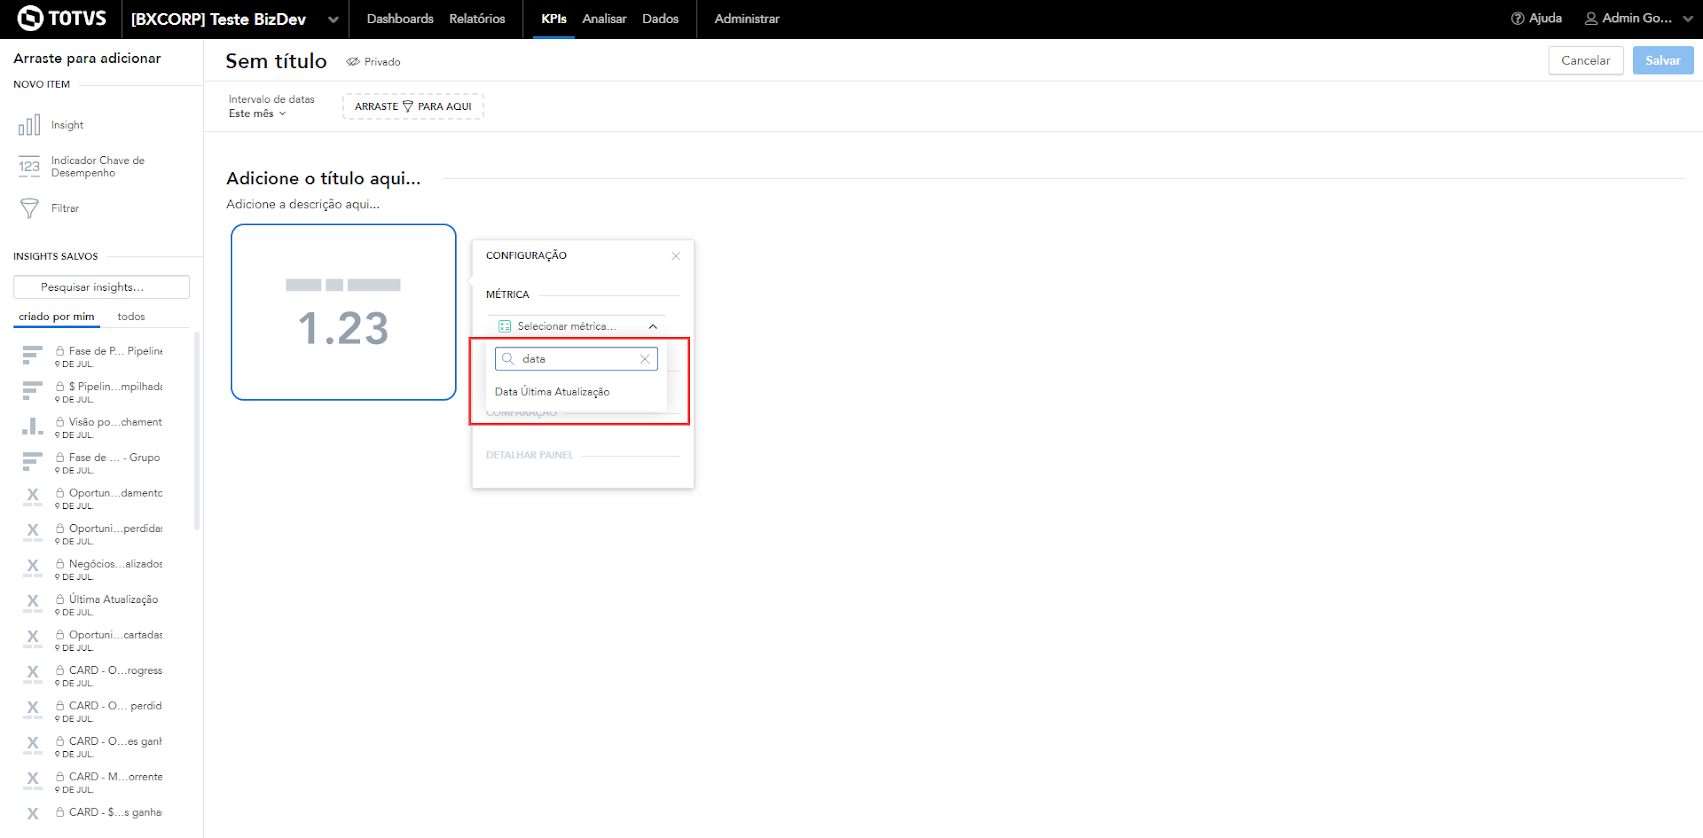Select the Insight bar chart icon

tap(29, 125)
